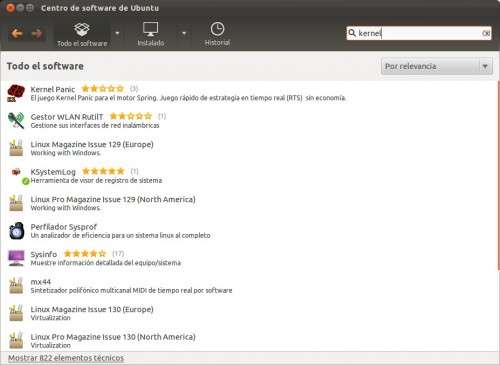Viewport: 500px width, 365px height.
Task: Click description Muestre información detallada del equipo/sistema
Action: (x=106, y=263)
